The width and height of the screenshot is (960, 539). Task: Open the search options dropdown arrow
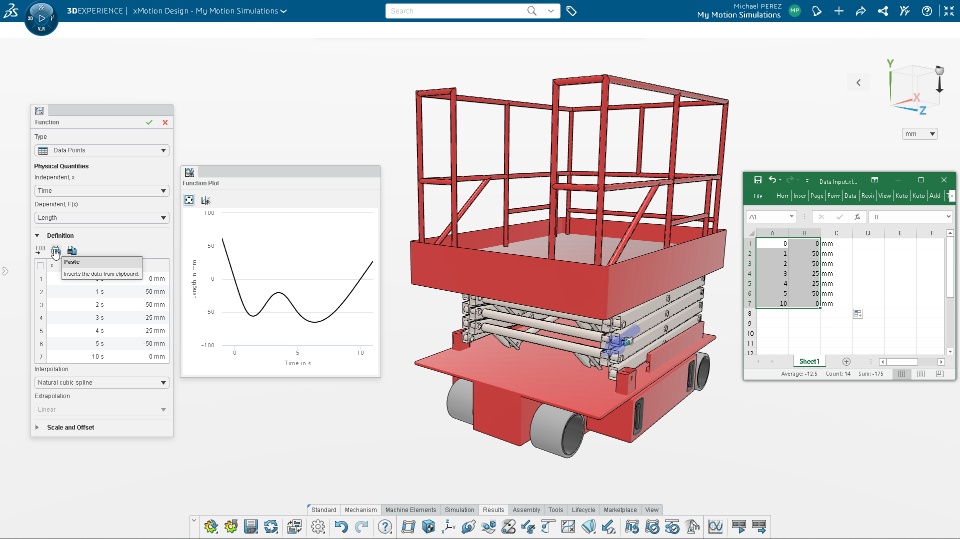point(550,11)
